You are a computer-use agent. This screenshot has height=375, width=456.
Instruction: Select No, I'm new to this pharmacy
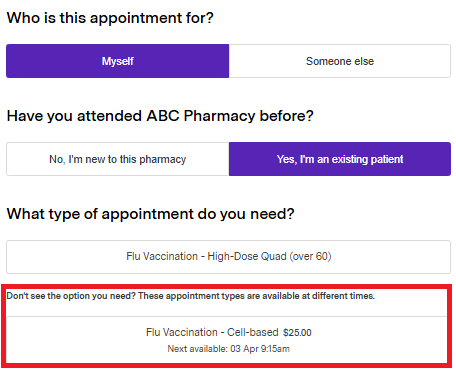[118, 159]
